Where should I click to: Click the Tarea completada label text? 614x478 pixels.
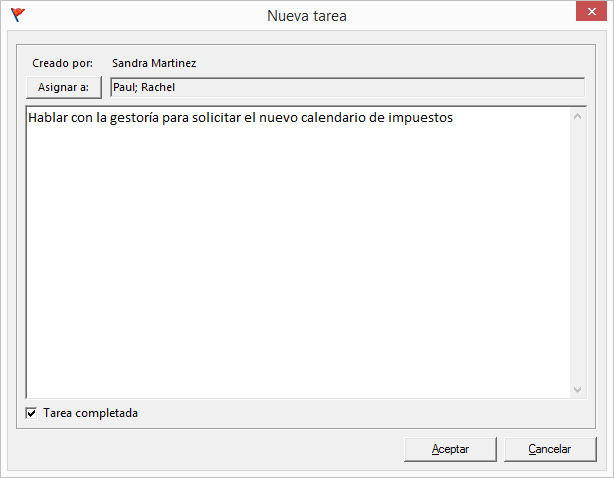click(90, 413)
